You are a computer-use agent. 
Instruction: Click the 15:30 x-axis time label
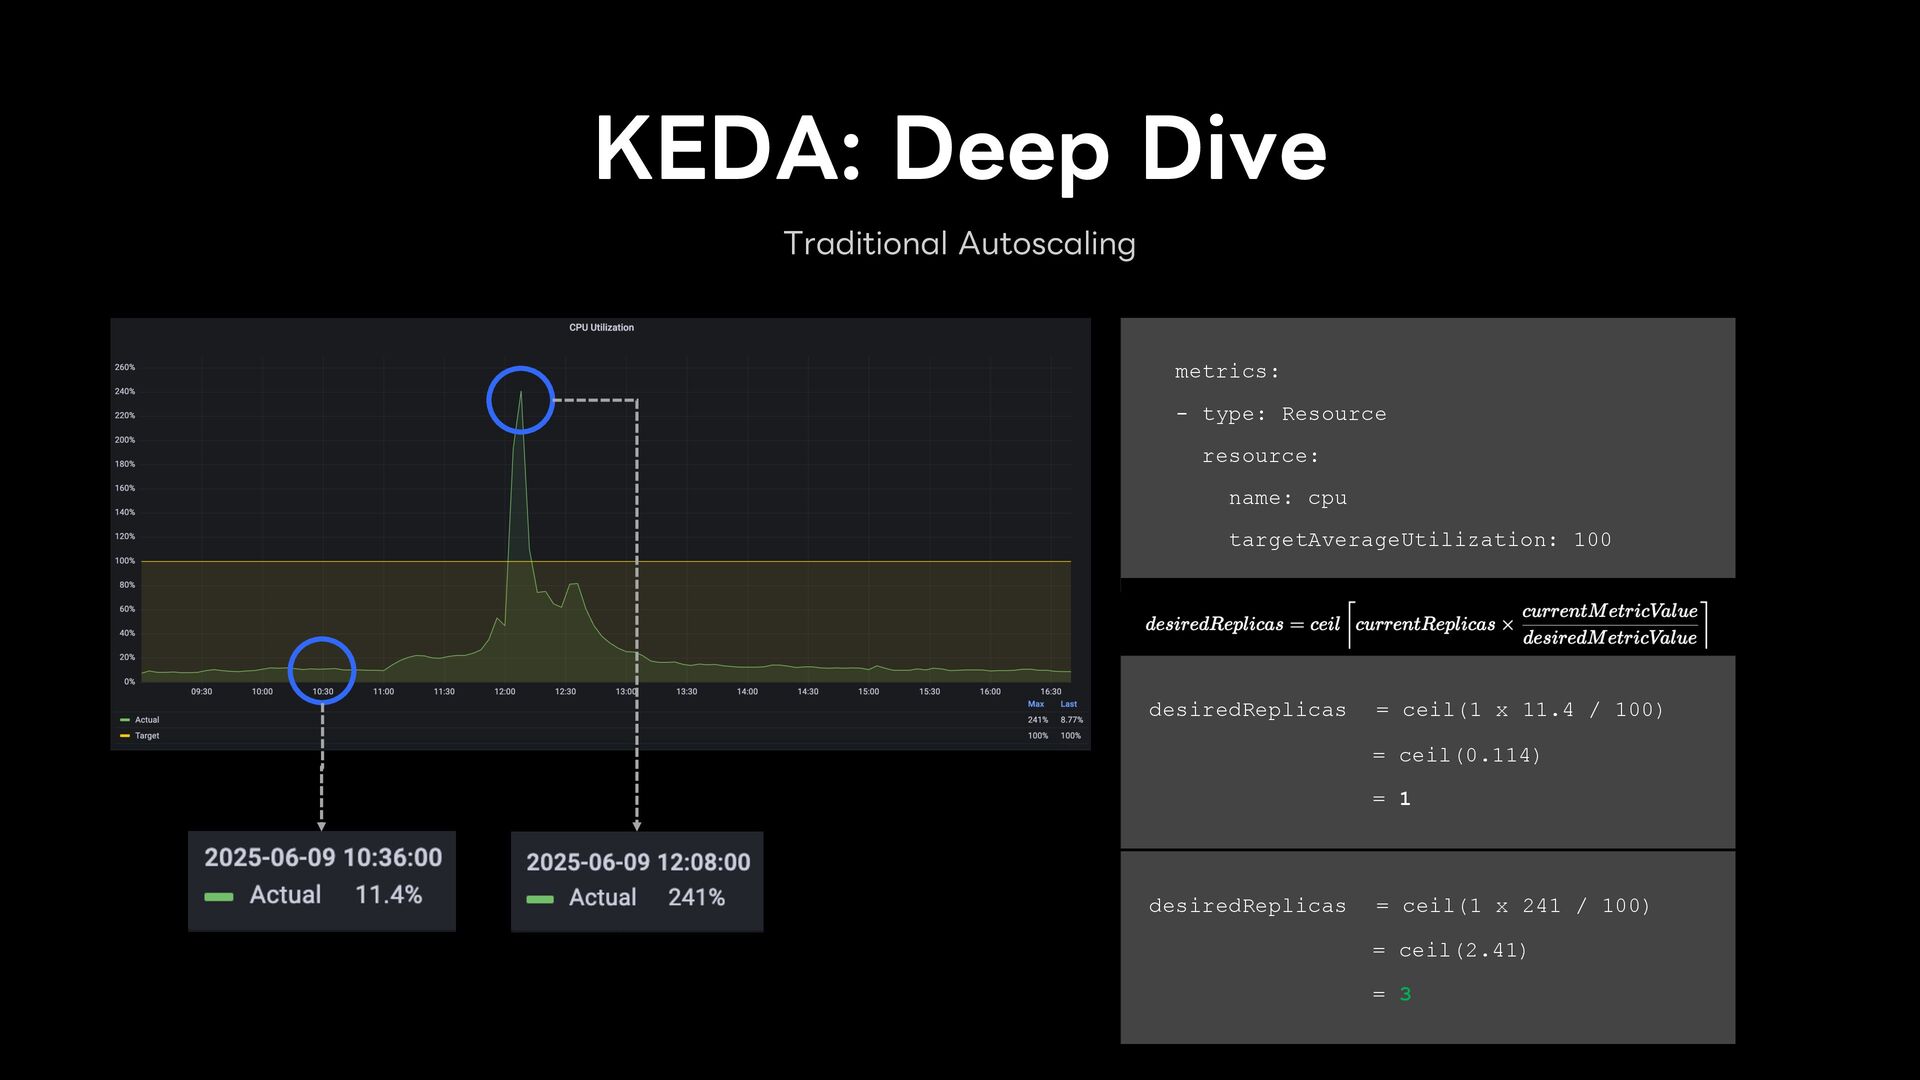pos(929,691)
